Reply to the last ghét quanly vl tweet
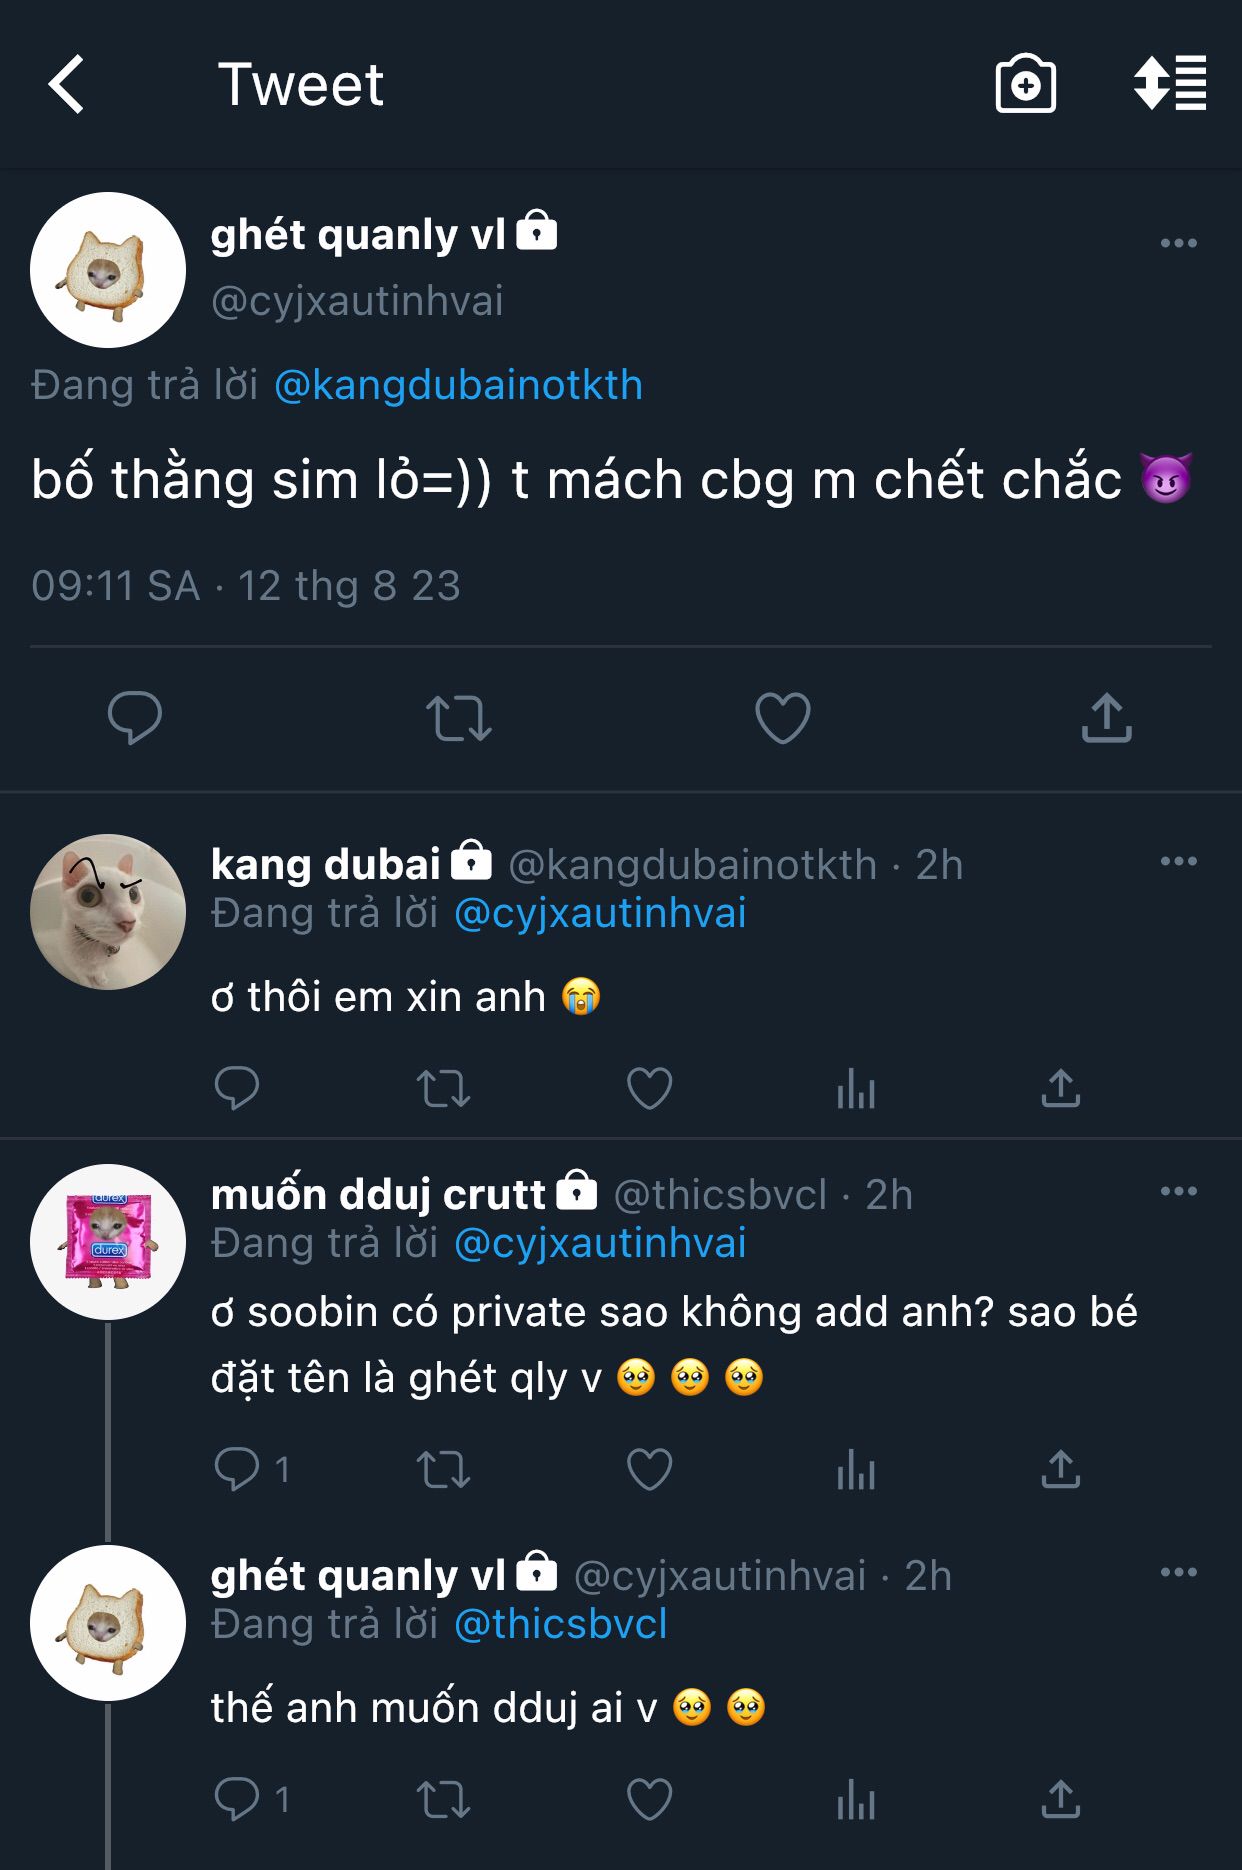 click(x=237, y=1800)
